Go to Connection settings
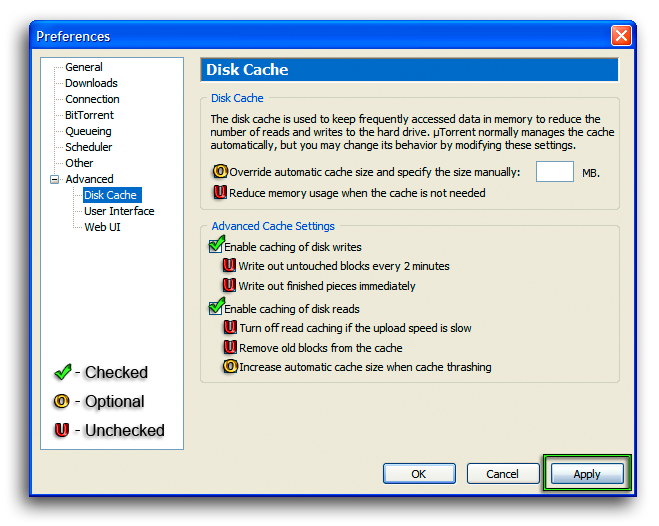 pyautogui.click(x=92, y=99)
